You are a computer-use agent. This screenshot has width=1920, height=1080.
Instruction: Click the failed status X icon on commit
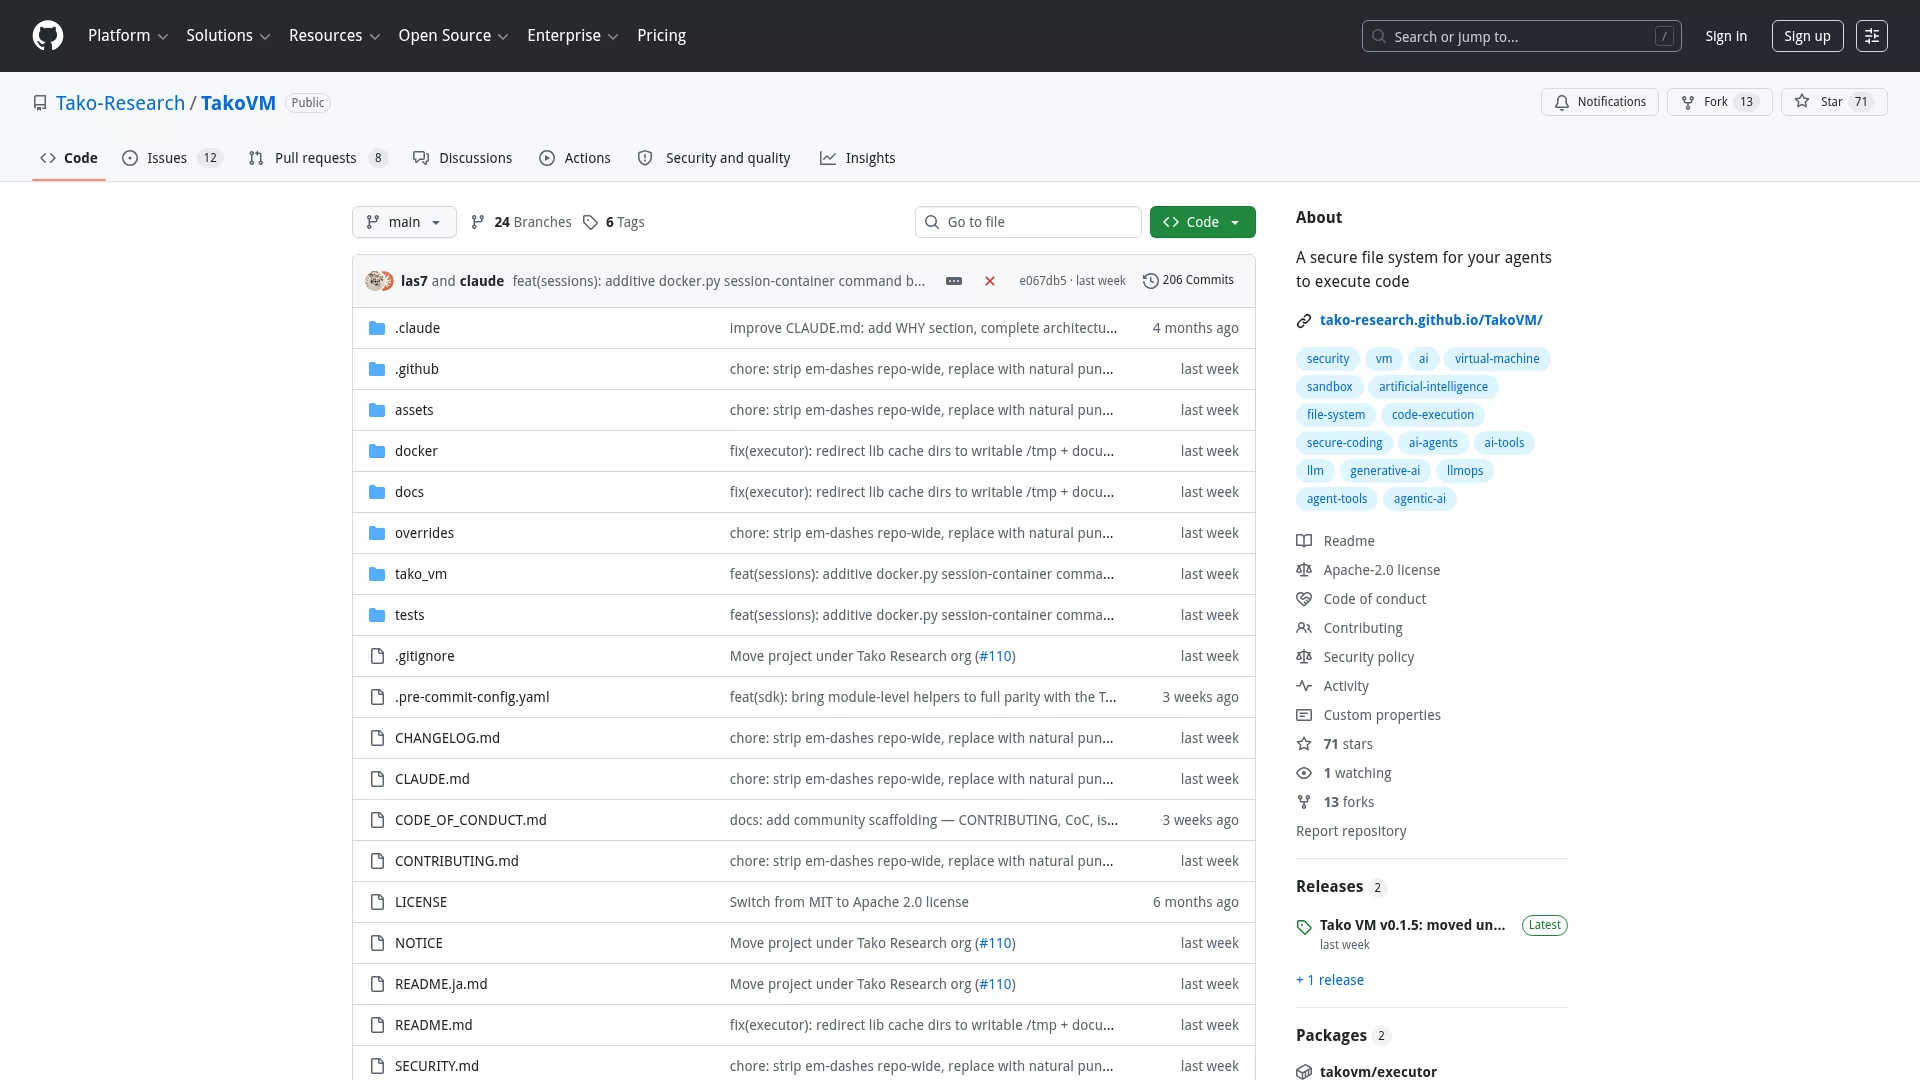pos(990,281)
